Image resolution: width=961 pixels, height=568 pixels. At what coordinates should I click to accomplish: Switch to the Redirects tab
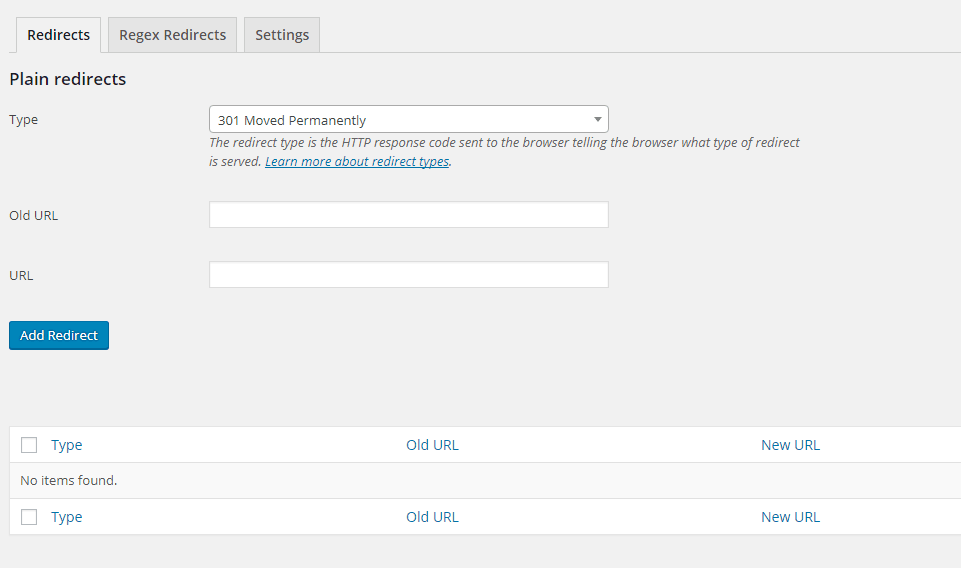point(59,35)
